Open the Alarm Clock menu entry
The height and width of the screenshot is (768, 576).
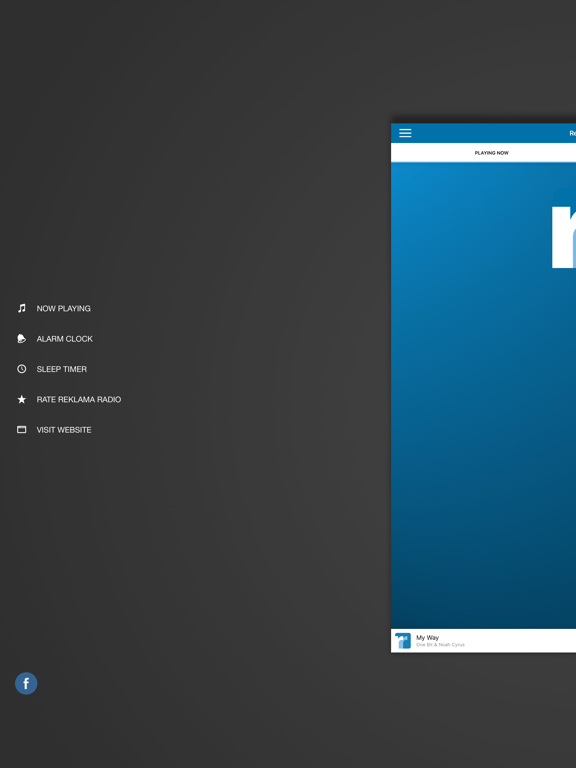point(65,339)
